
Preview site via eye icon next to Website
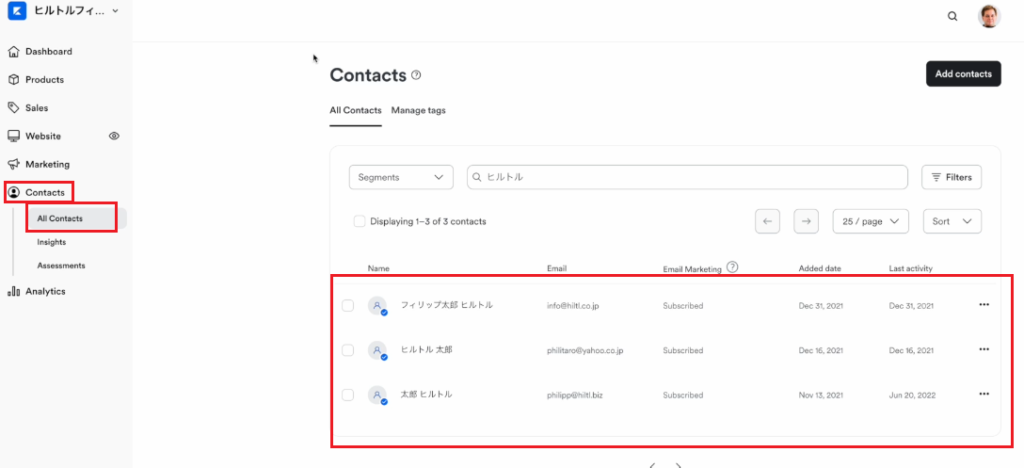pyautogui.click(x=114, y=136)
